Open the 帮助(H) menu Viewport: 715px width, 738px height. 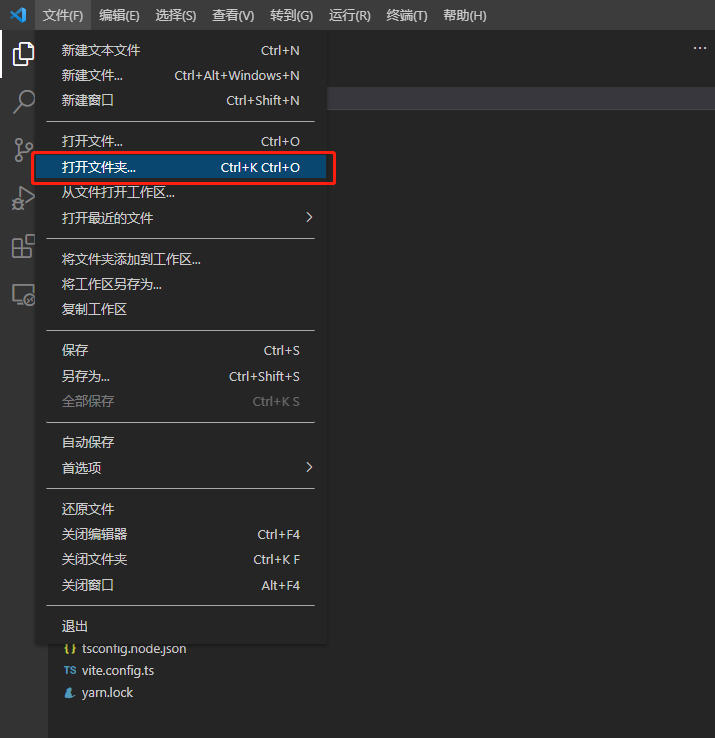(x=465, y=16)
